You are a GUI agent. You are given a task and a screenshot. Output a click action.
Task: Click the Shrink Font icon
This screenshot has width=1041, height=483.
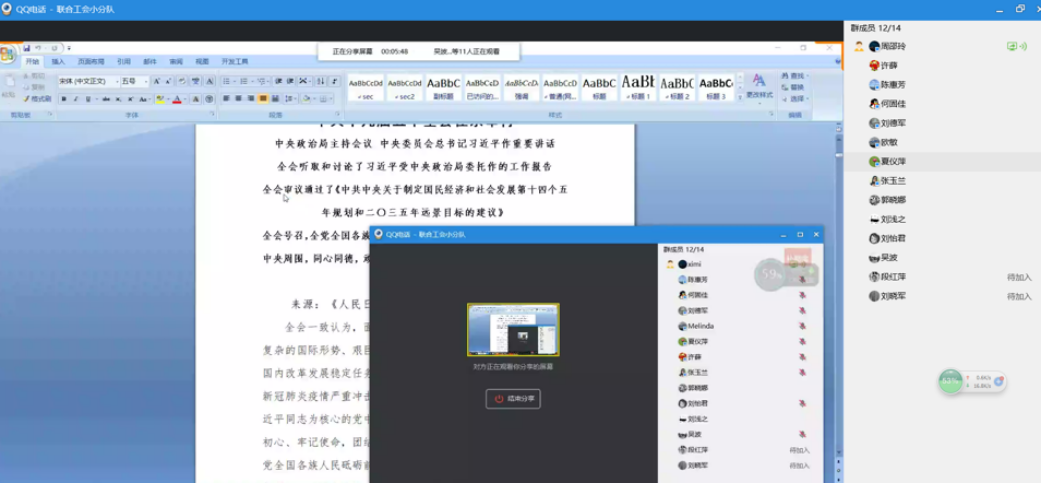coord(168,81)
